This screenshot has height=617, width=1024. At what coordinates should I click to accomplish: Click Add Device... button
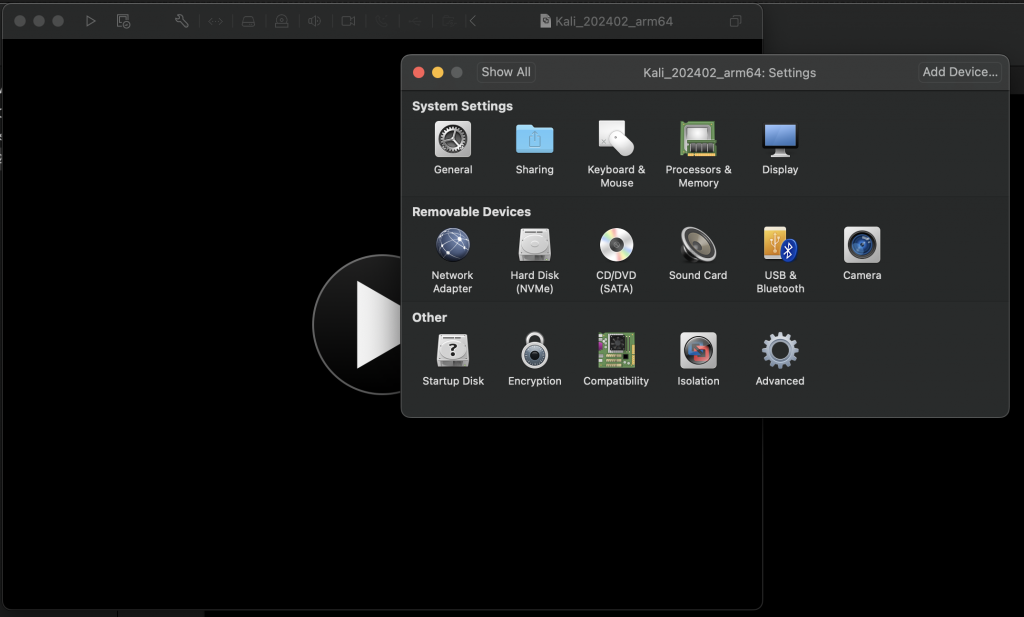click(x=960, y=72)
